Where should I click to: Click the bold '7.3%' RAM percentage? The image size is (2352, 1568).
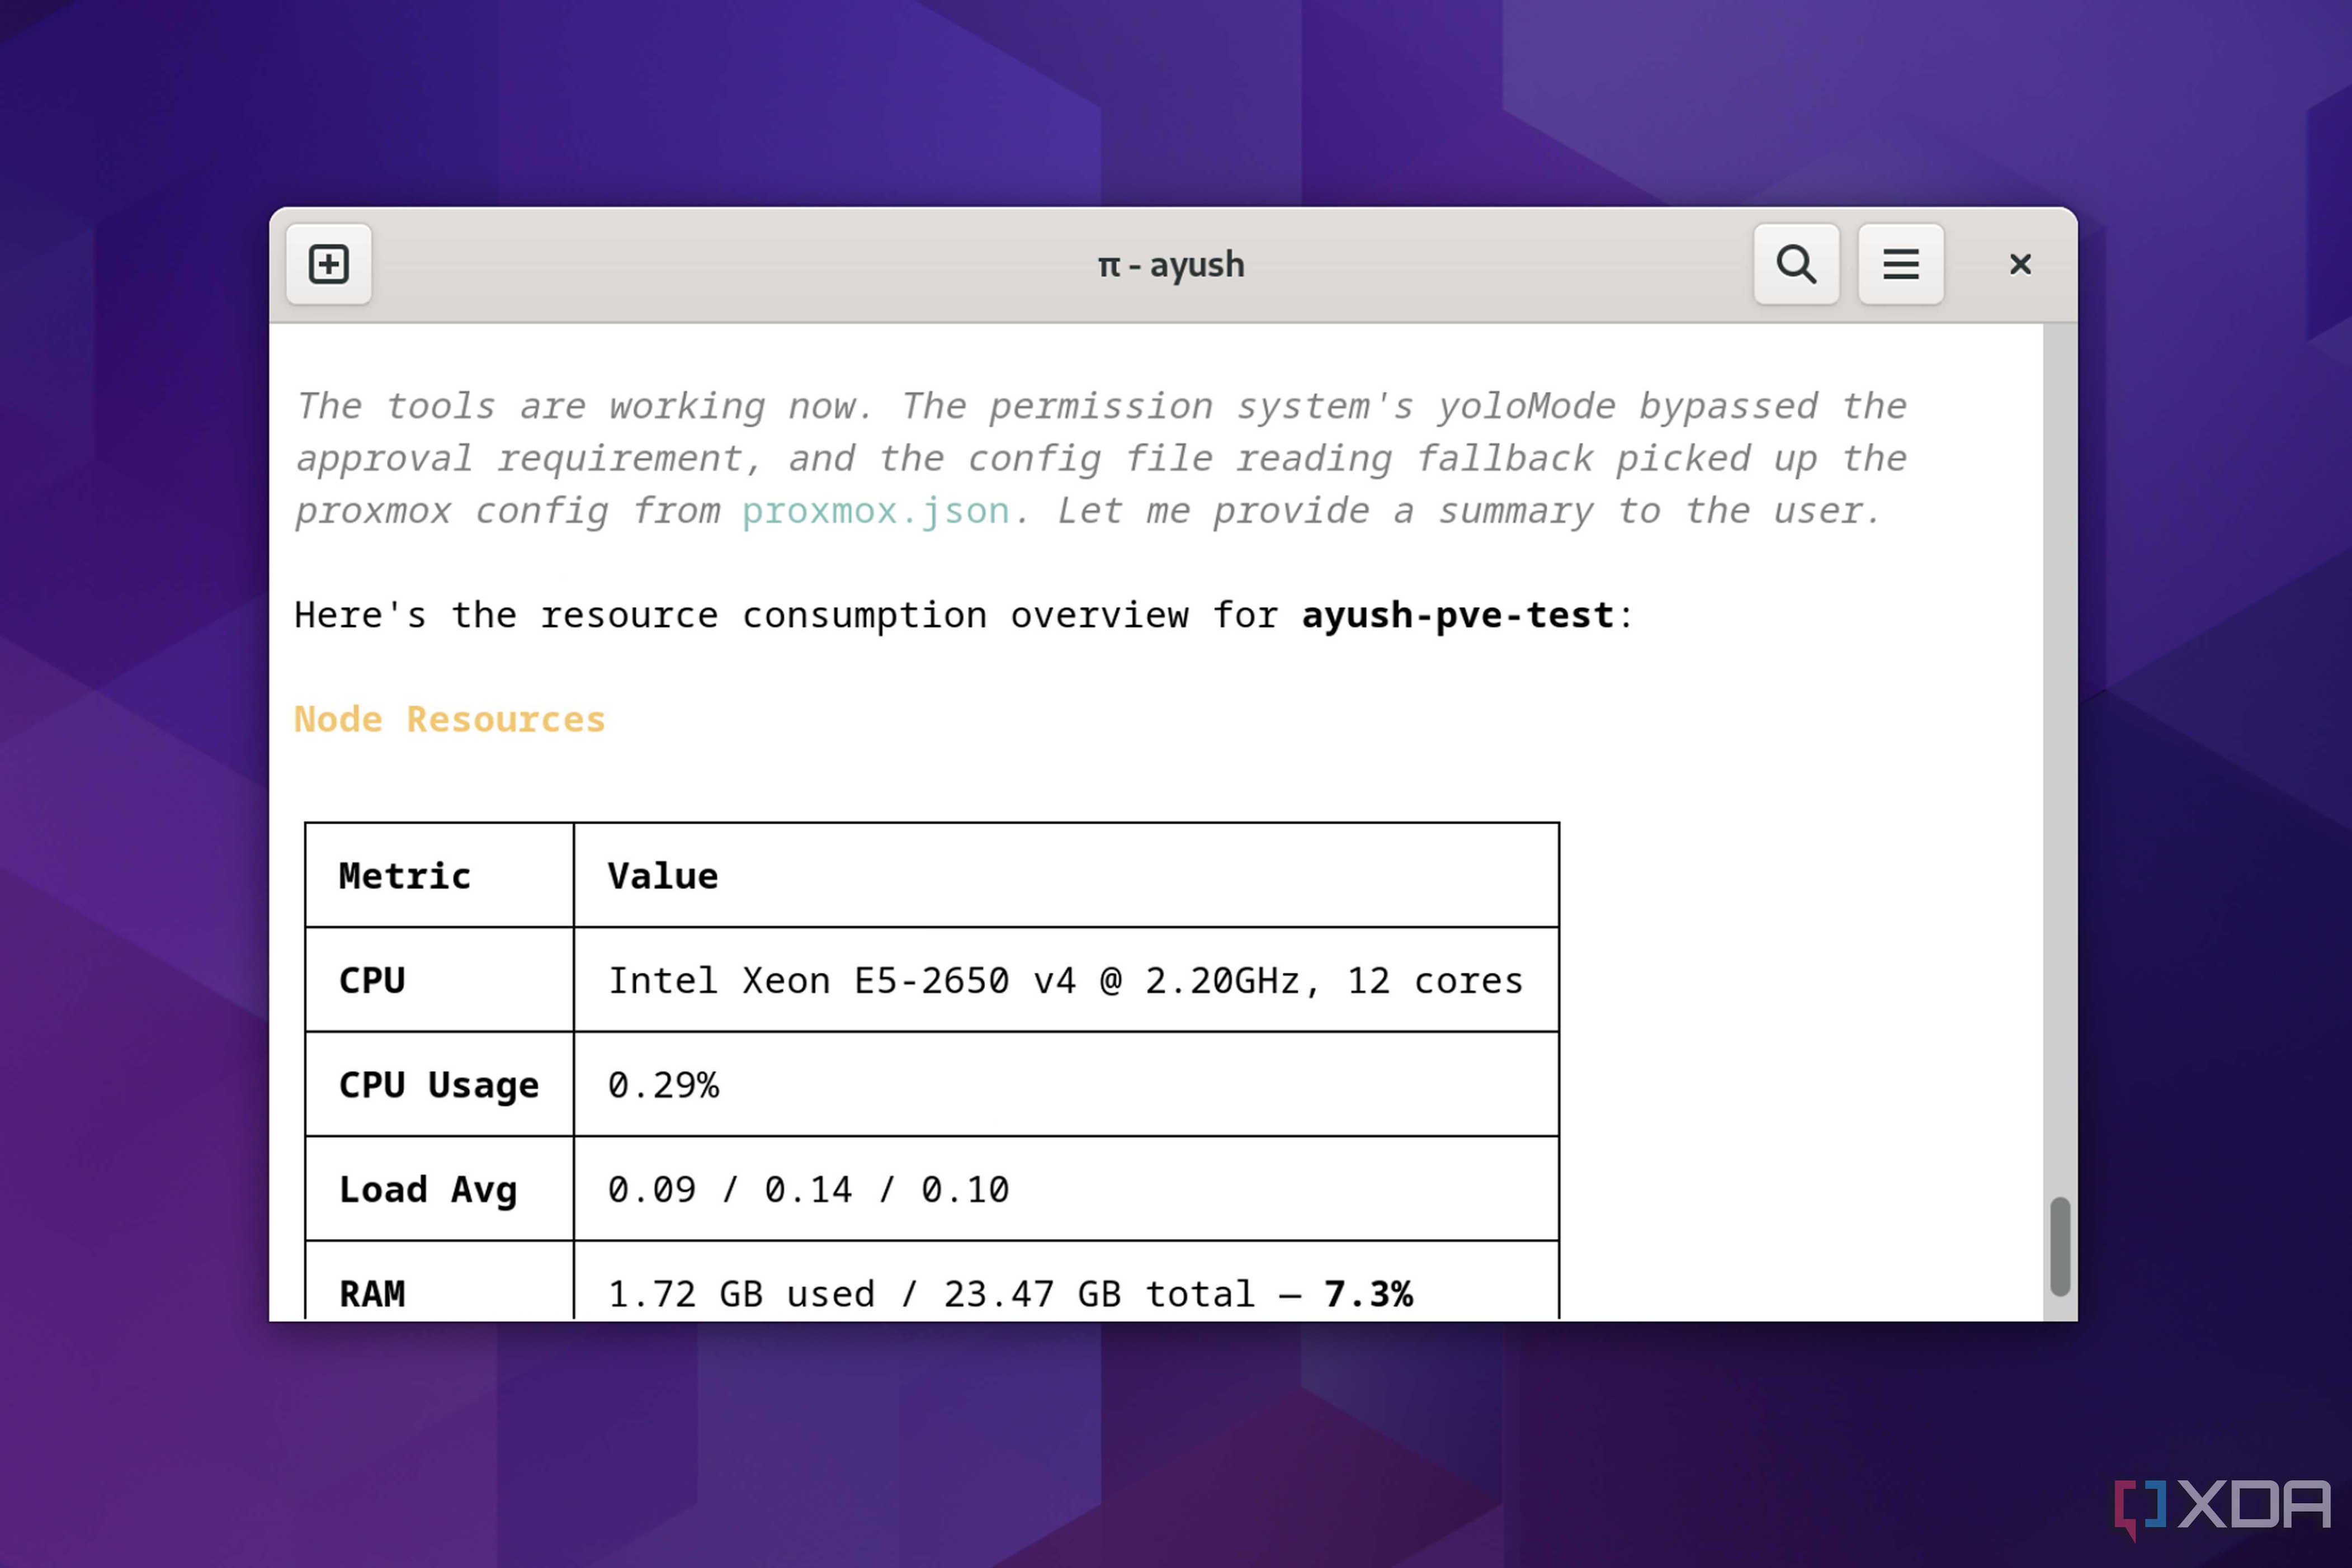tap(1368, 1294)
